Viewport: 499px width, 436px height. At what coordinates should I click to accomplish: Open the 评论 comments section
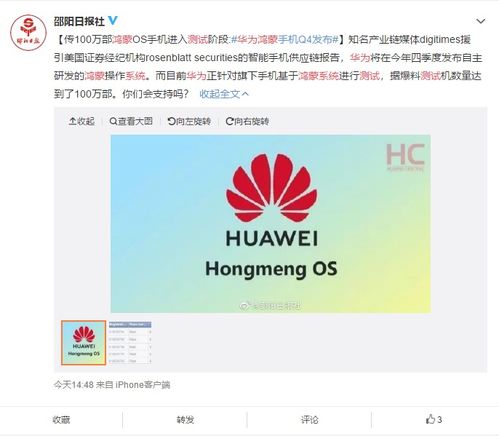[x=309, y=420]
